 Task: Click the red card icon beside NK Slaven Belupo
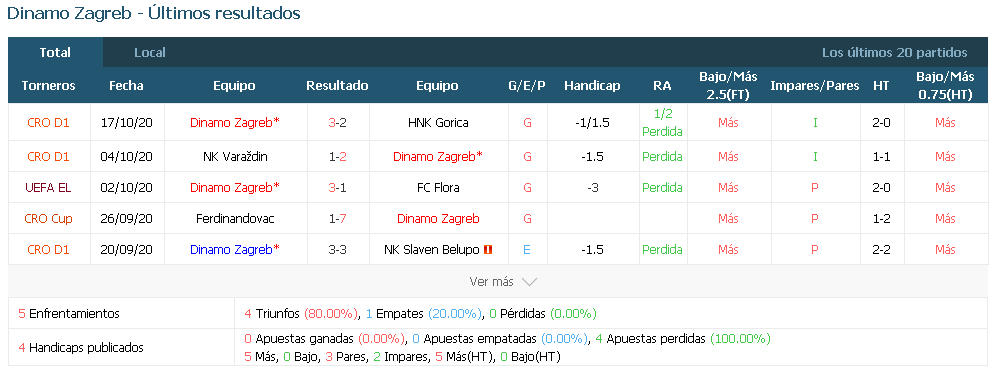click(487, 250)
